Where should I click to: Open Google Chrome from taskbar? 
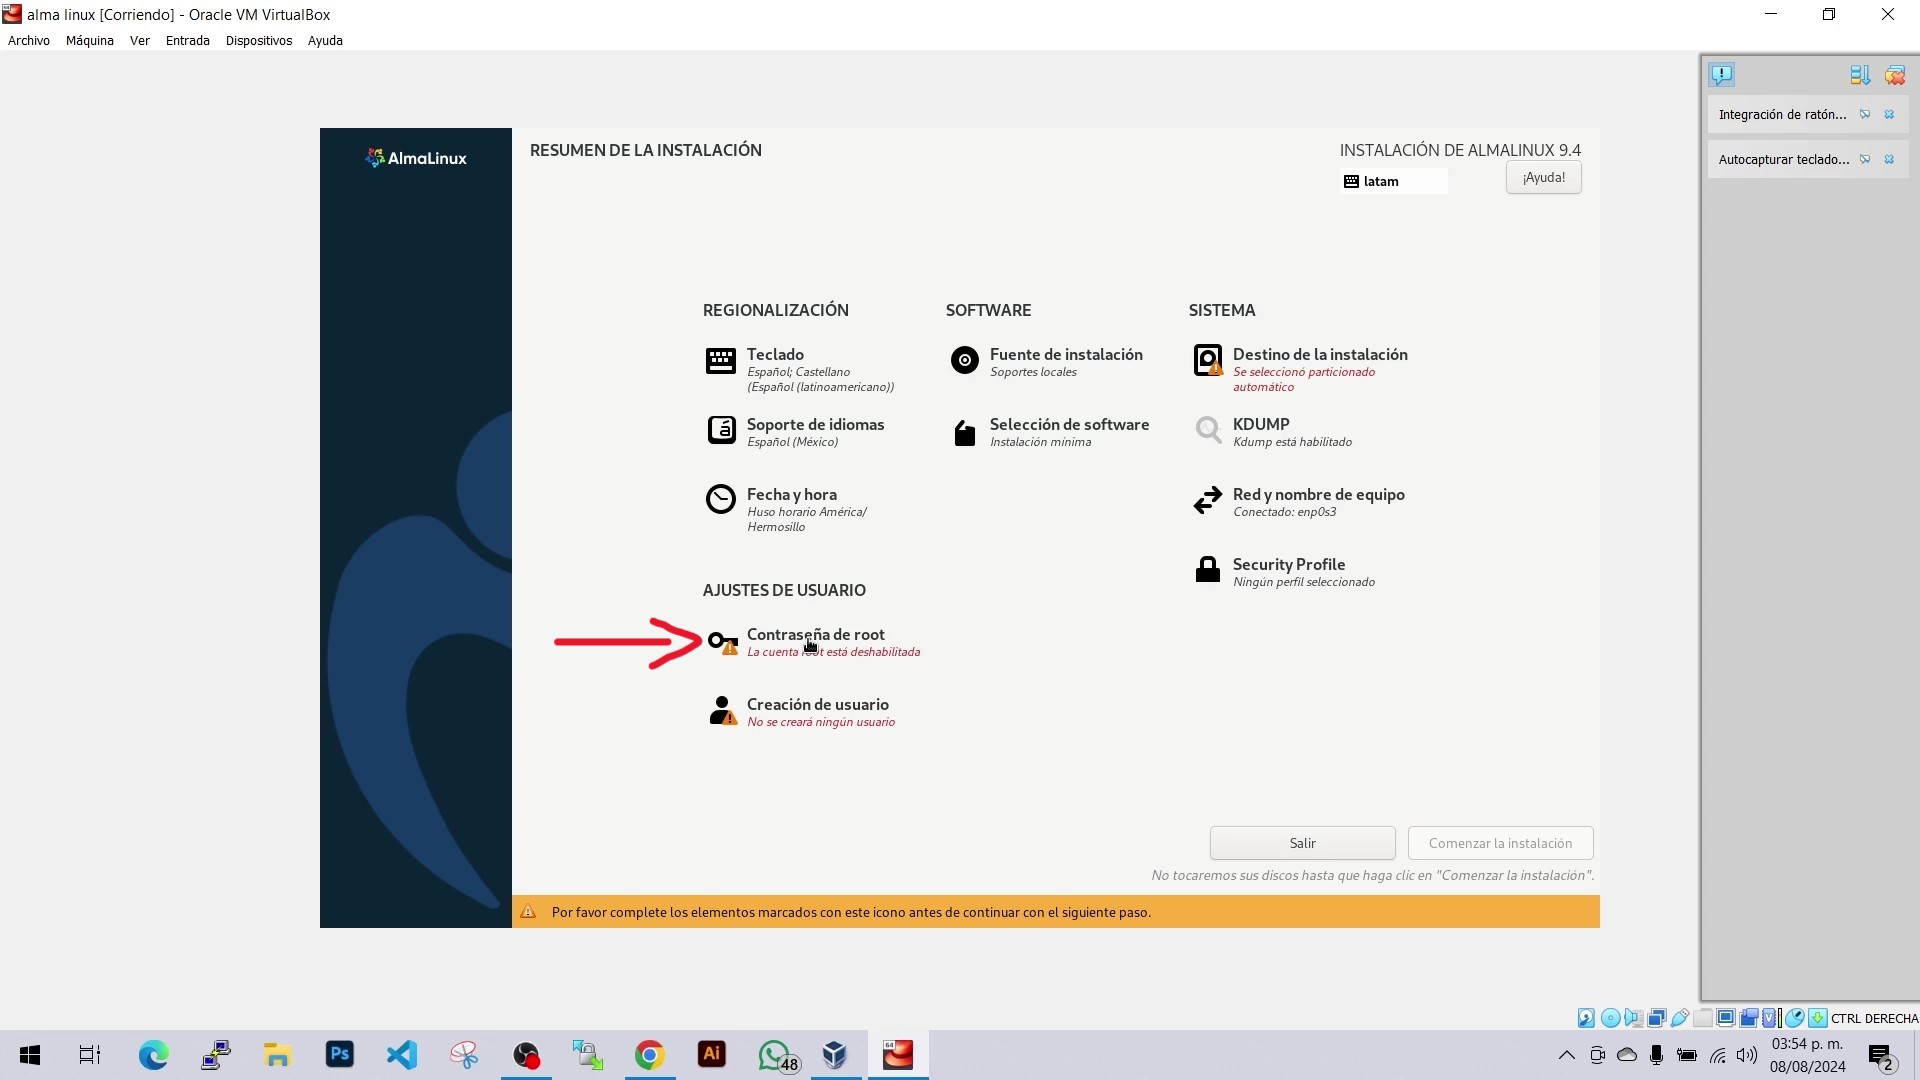(x=650, y=1055)
